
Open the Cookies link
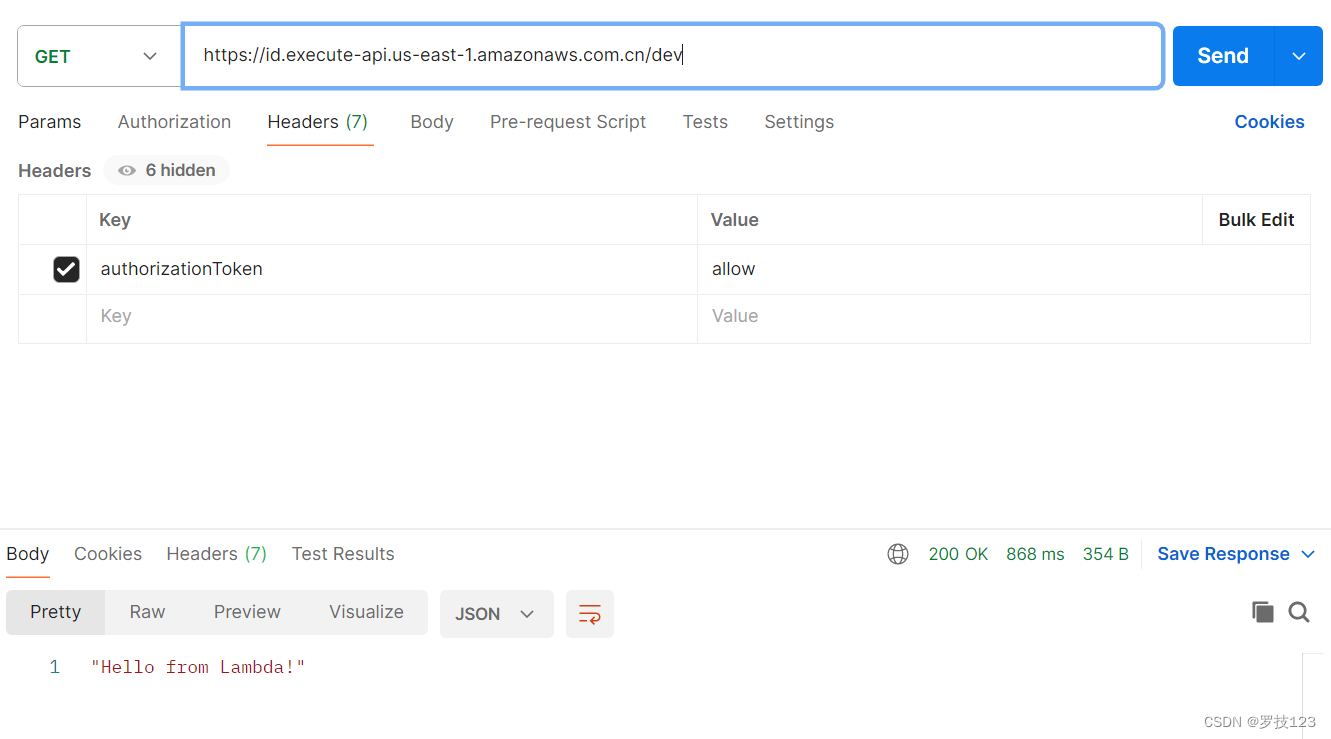1269,122
